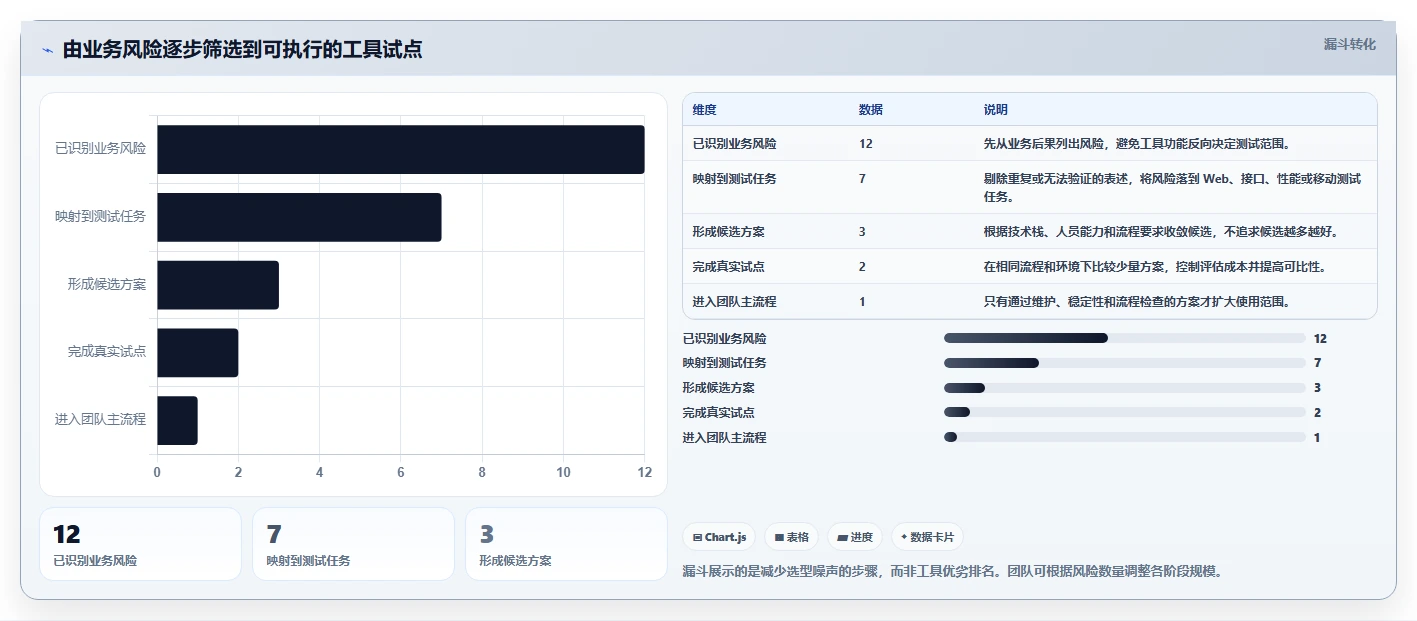This screenshot has height=621, width=1417.
Task: Click the table value 1 in 数据 column
Action: pyautogui.click(x=863, y=301)
